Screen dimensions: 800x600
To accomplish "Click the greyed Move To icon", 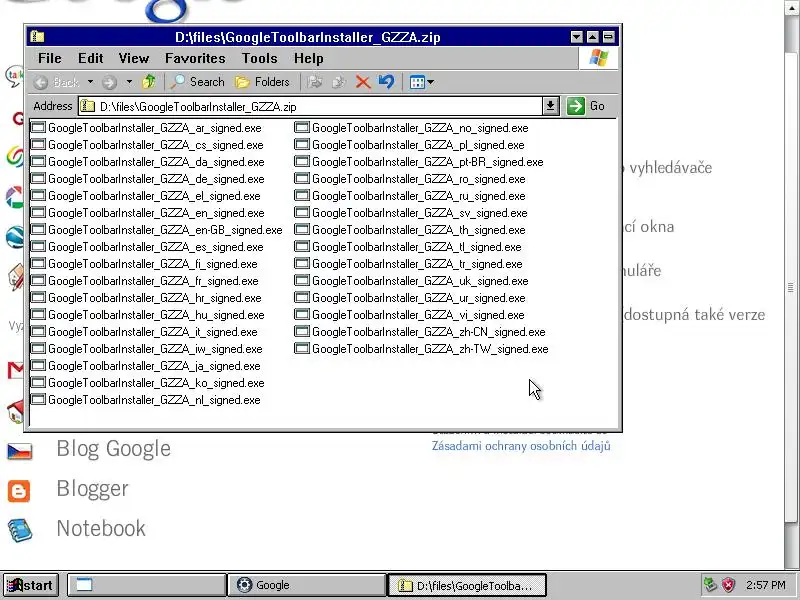I will 315,82.
